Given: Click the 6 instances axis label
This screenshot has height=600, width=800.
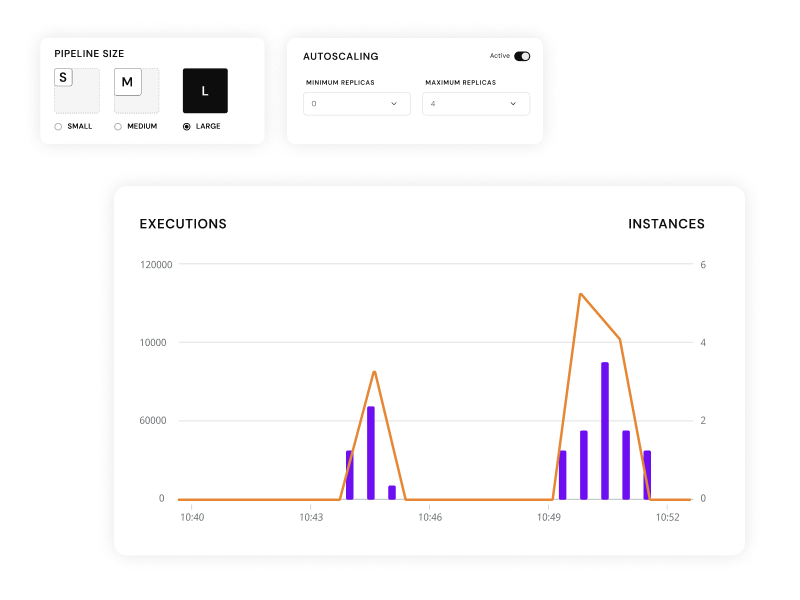Looking at the screenshot, I should (703, 265).
